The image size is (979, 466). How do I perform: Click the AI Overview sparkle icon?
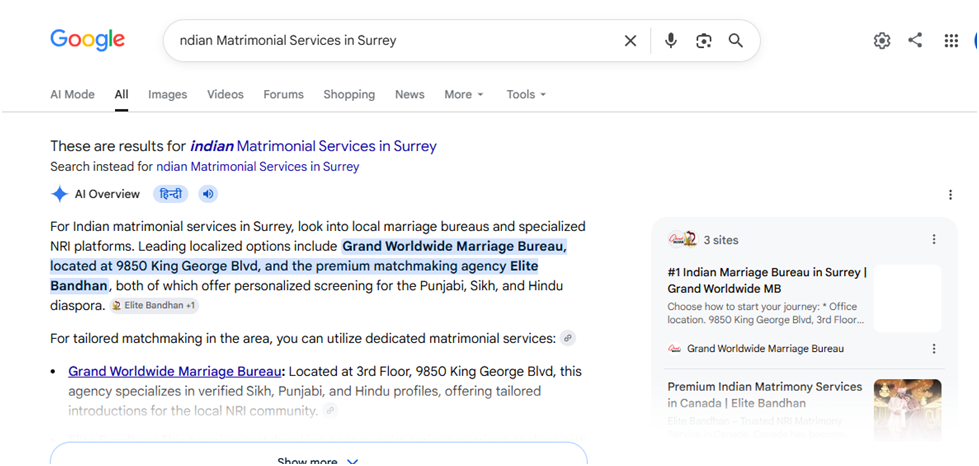point(59,194)
